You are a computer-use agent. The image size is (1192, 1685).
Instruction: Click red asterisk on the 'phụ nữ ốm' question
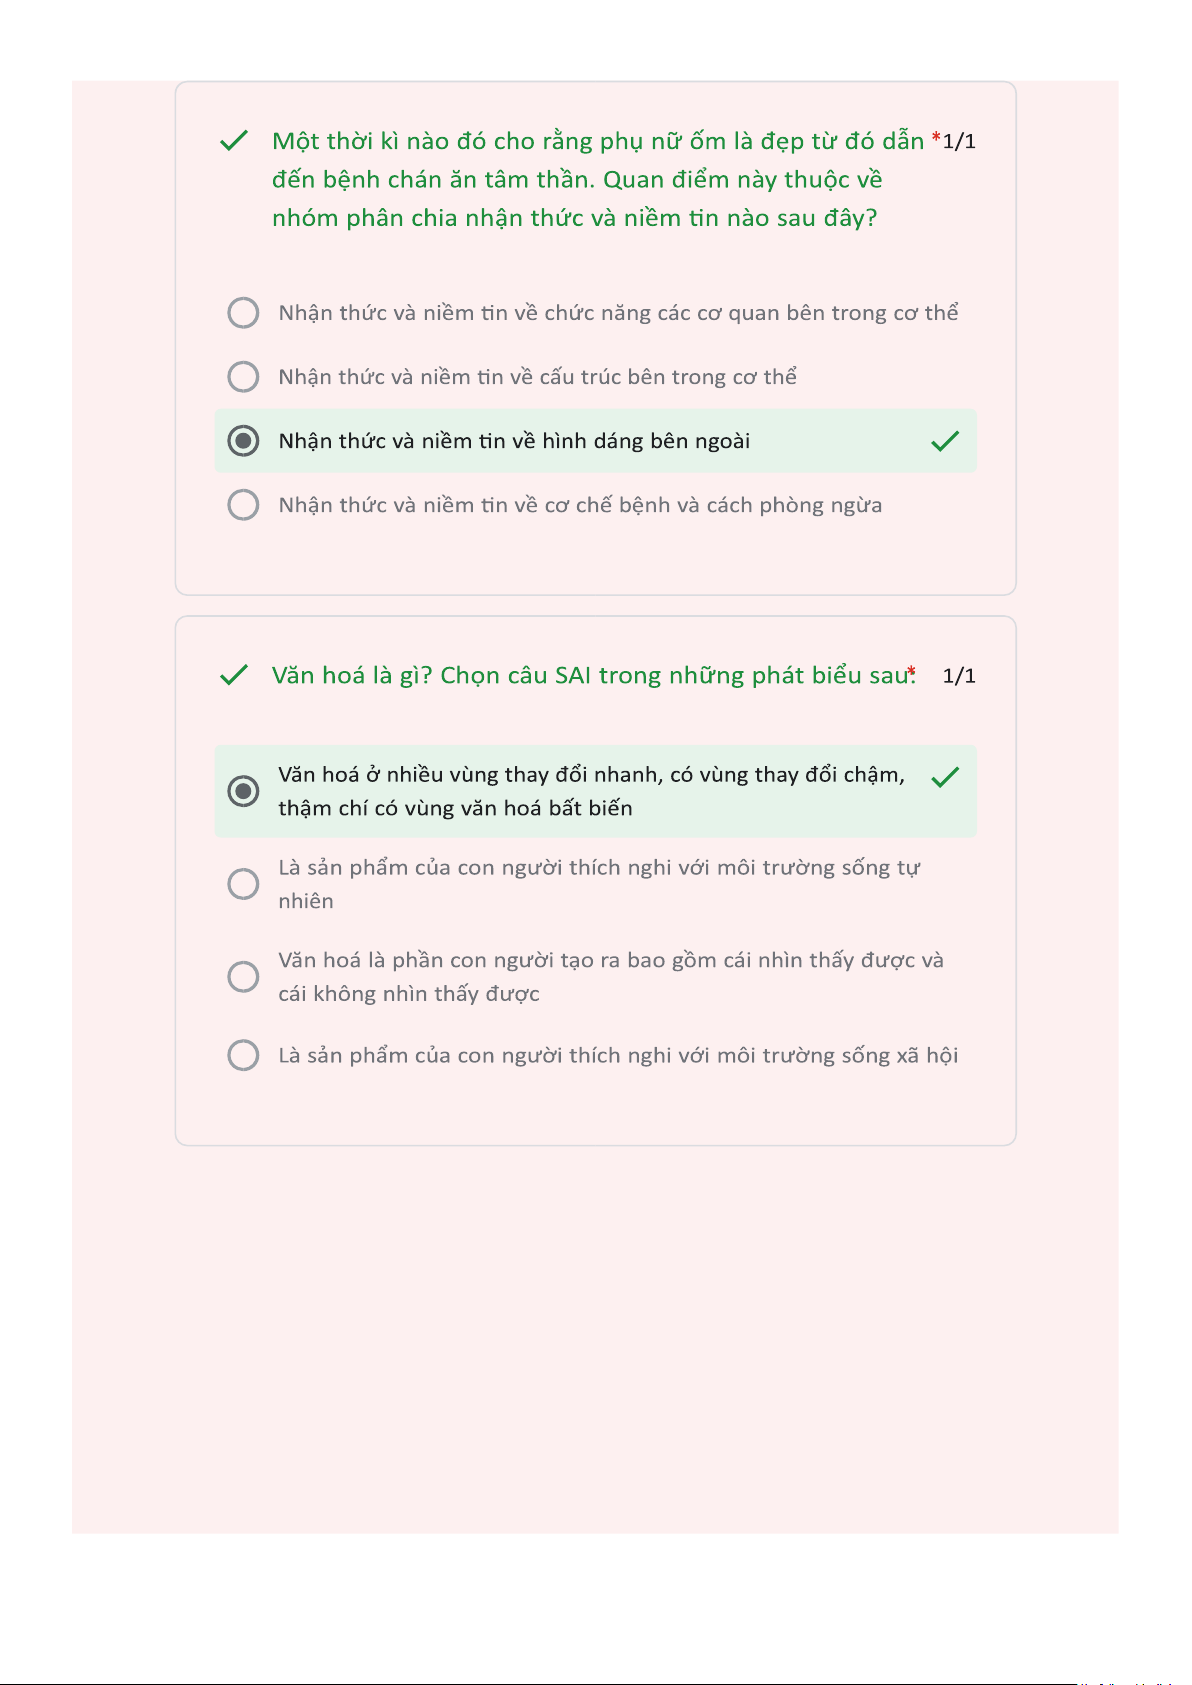pos(936,139)
